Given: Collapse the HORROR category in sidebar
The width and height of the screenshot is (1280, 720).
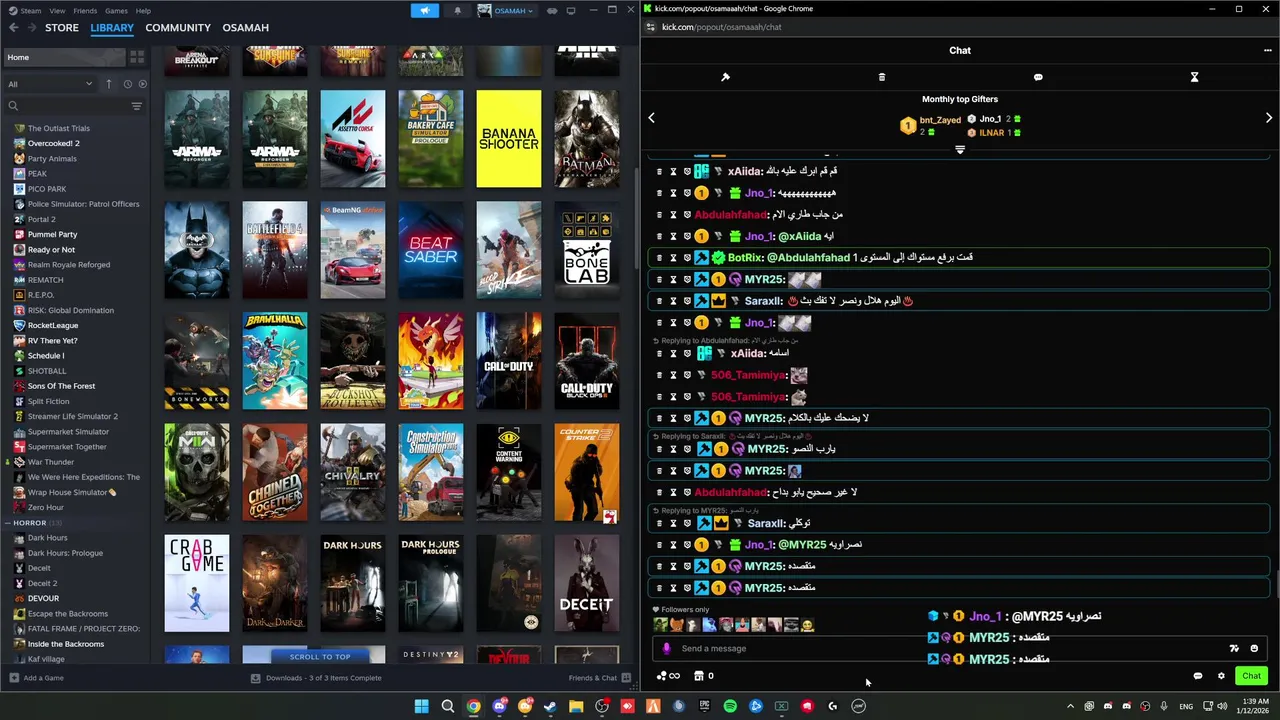Looking at the screenshot, I should pos(8,523).
